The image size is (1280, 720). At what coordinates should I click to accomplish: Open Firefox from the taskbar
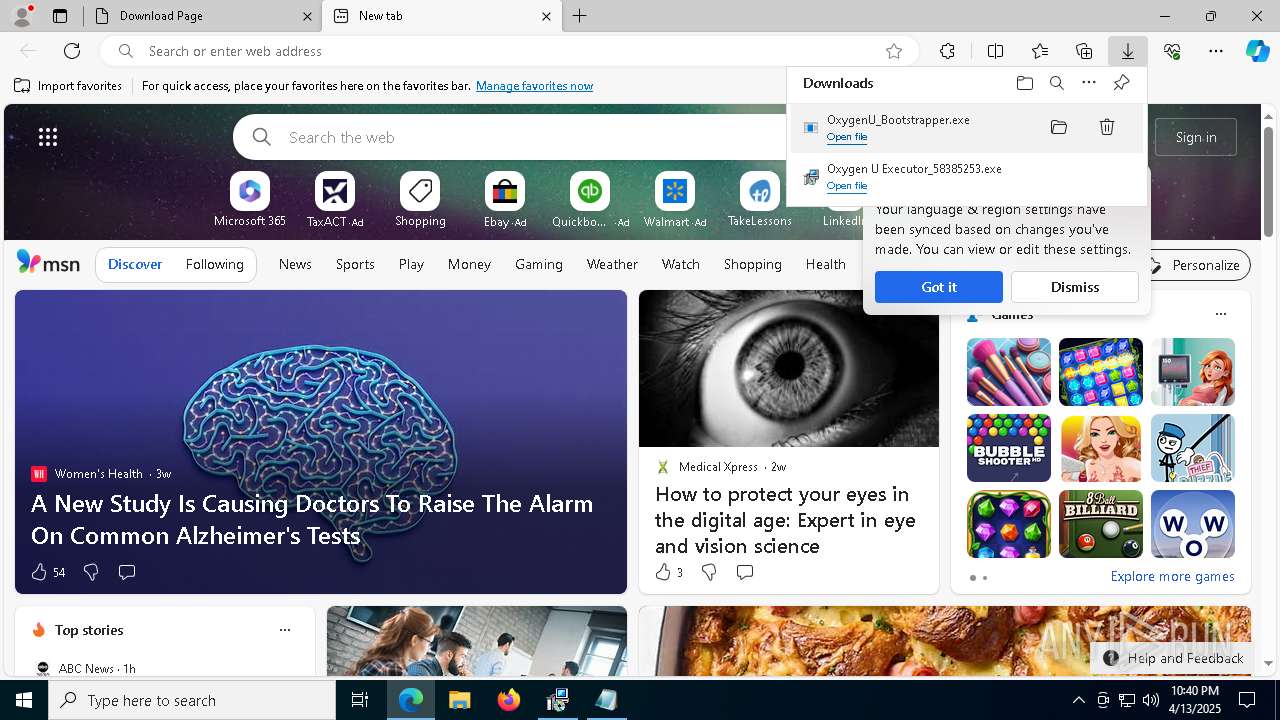(x=509, y=700)
